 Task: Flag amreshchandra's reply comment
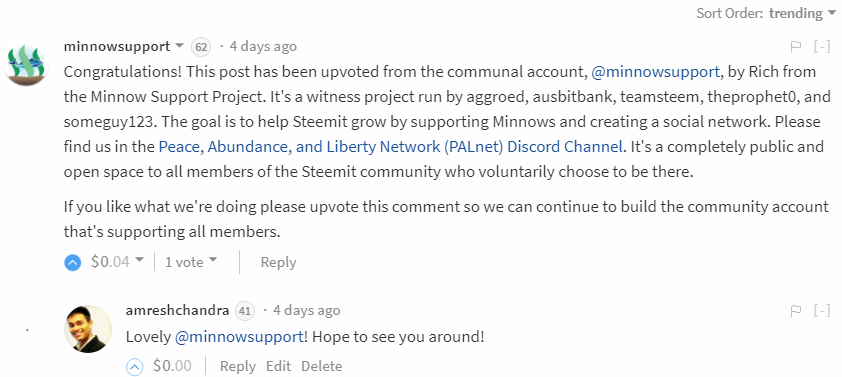coord(796,310)
